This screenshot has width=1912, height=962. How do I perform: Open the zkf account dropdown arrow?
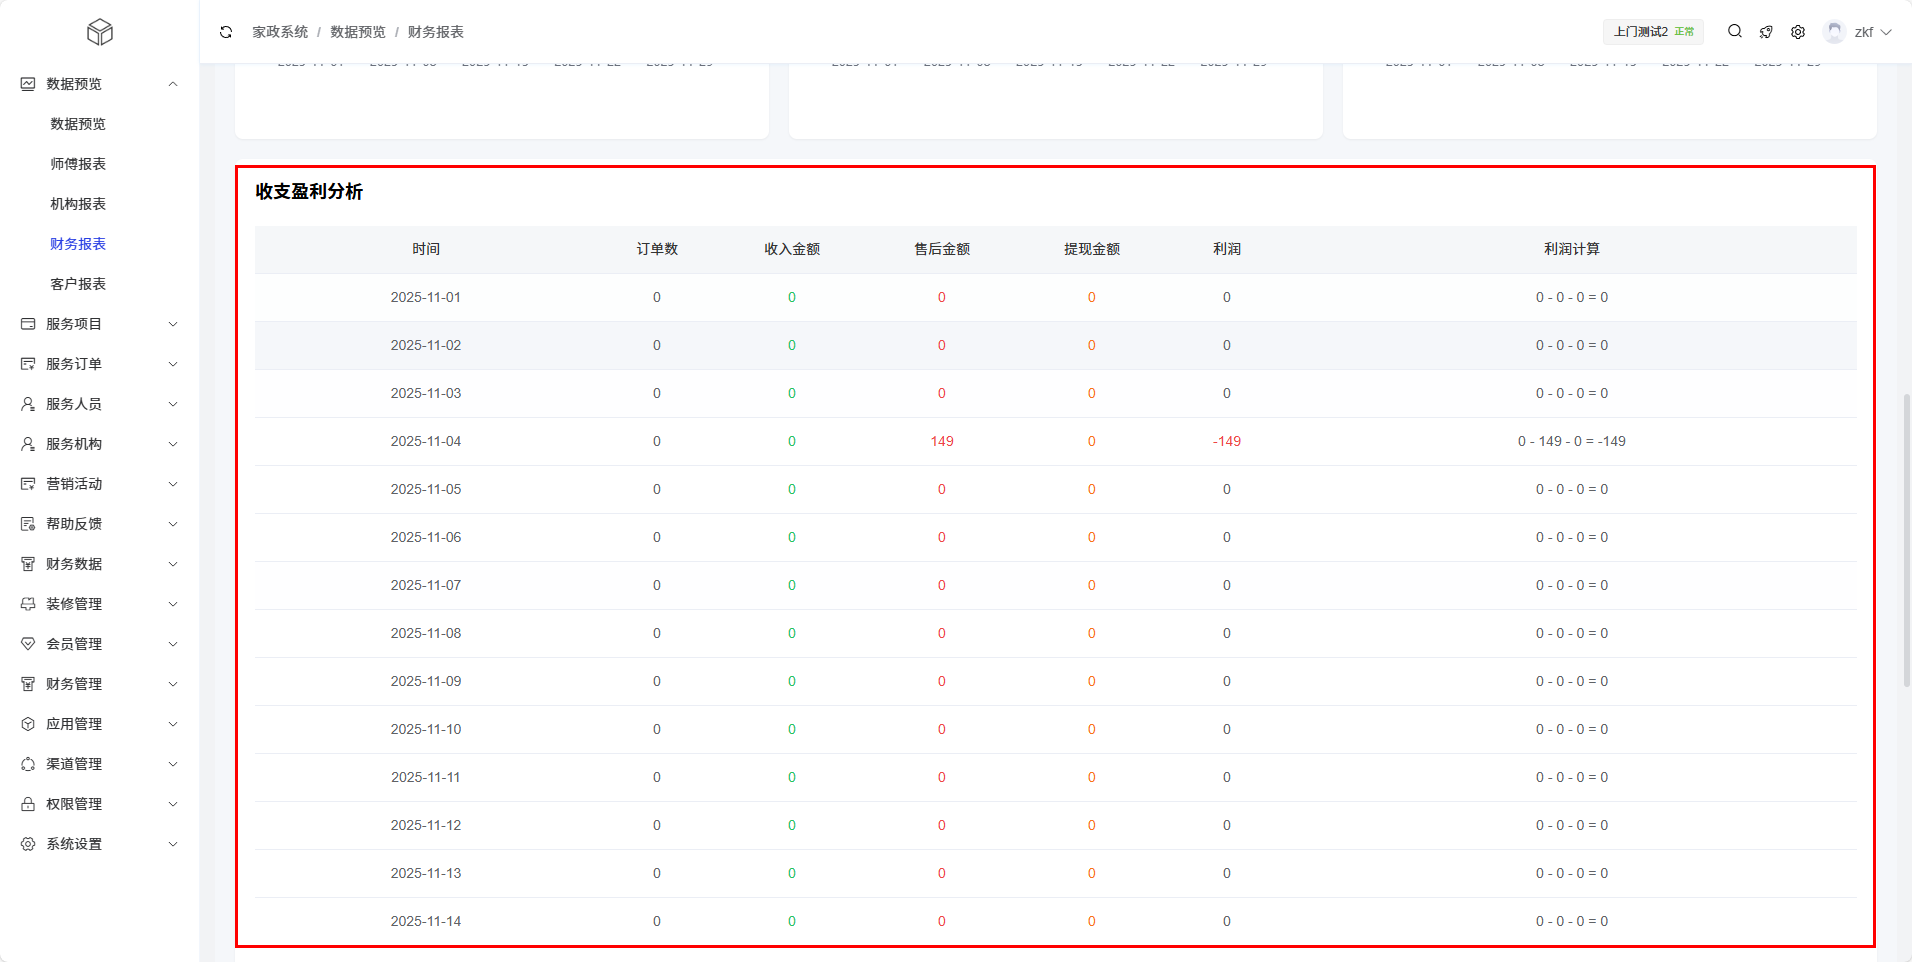[x=1886, y=32]
